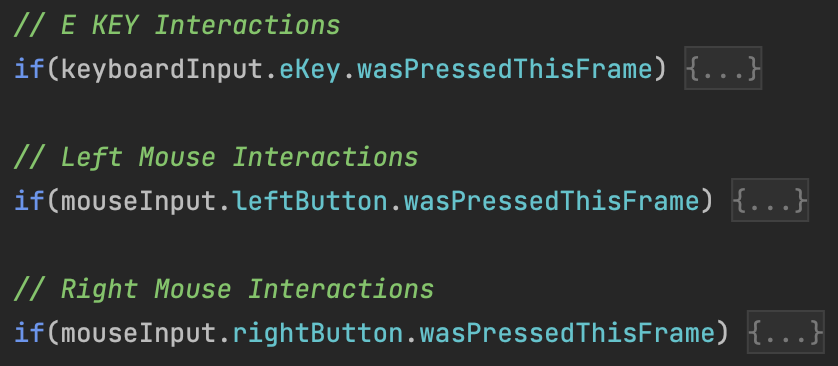The image size is (838, 366).
Task: Click the 'if' keyword before keyboardInput
Action: [29, 69]
